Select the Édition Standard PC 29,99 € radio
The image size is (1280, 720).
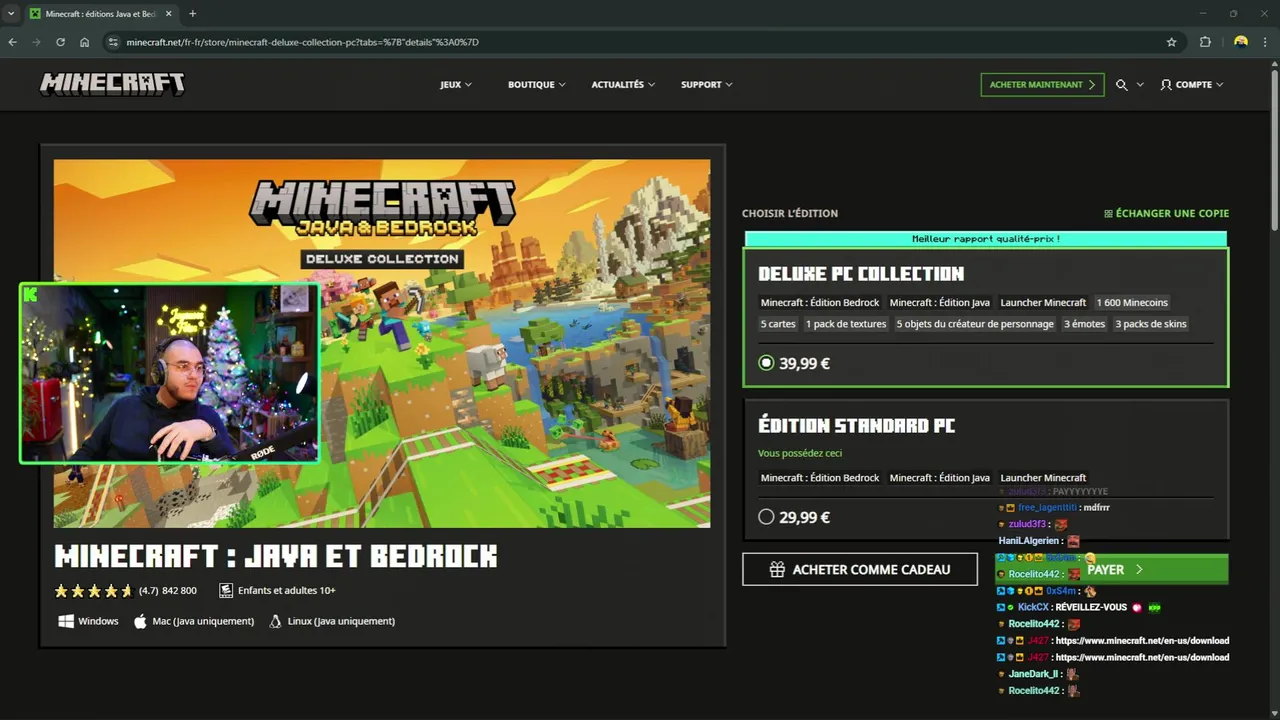click(766, 517)
